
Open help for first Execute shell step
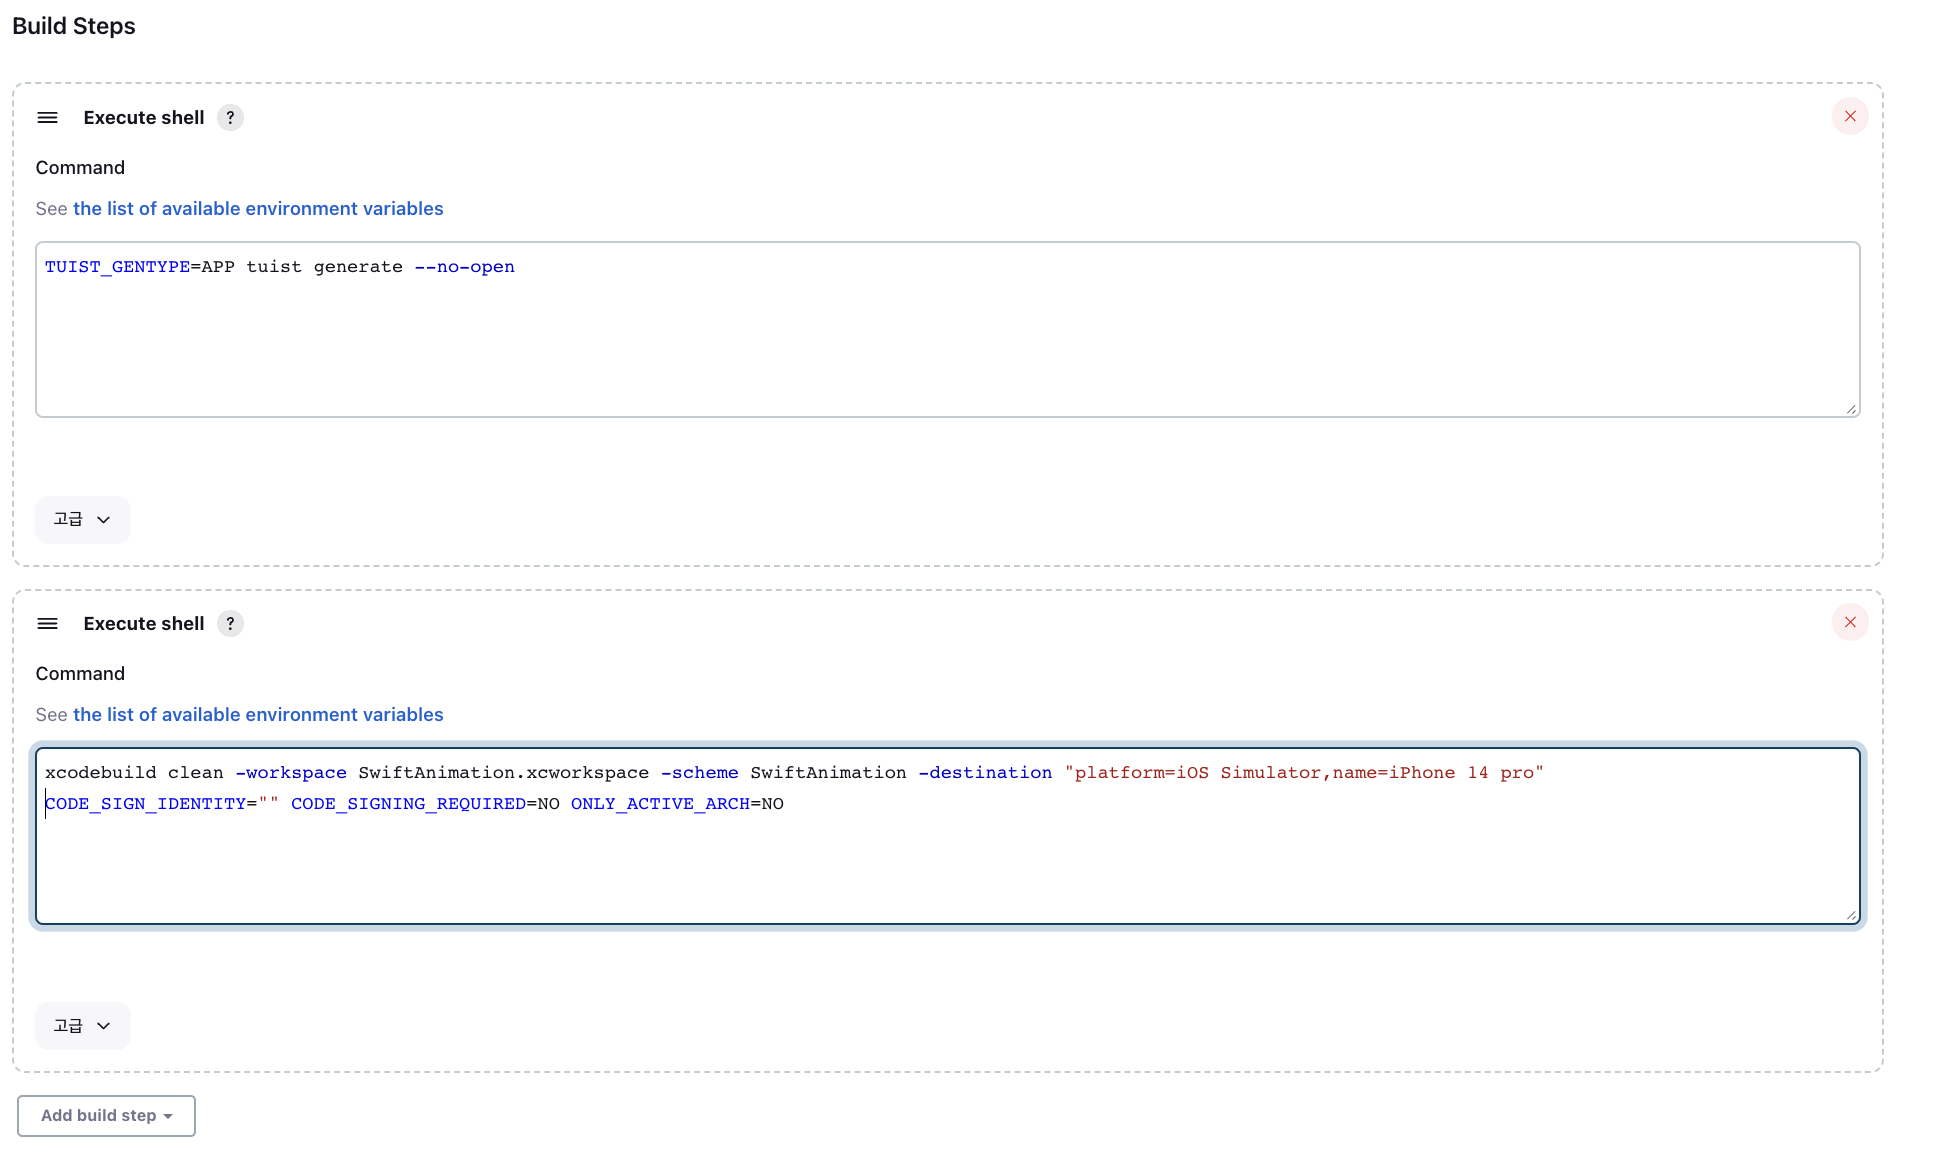pos(230,118)
